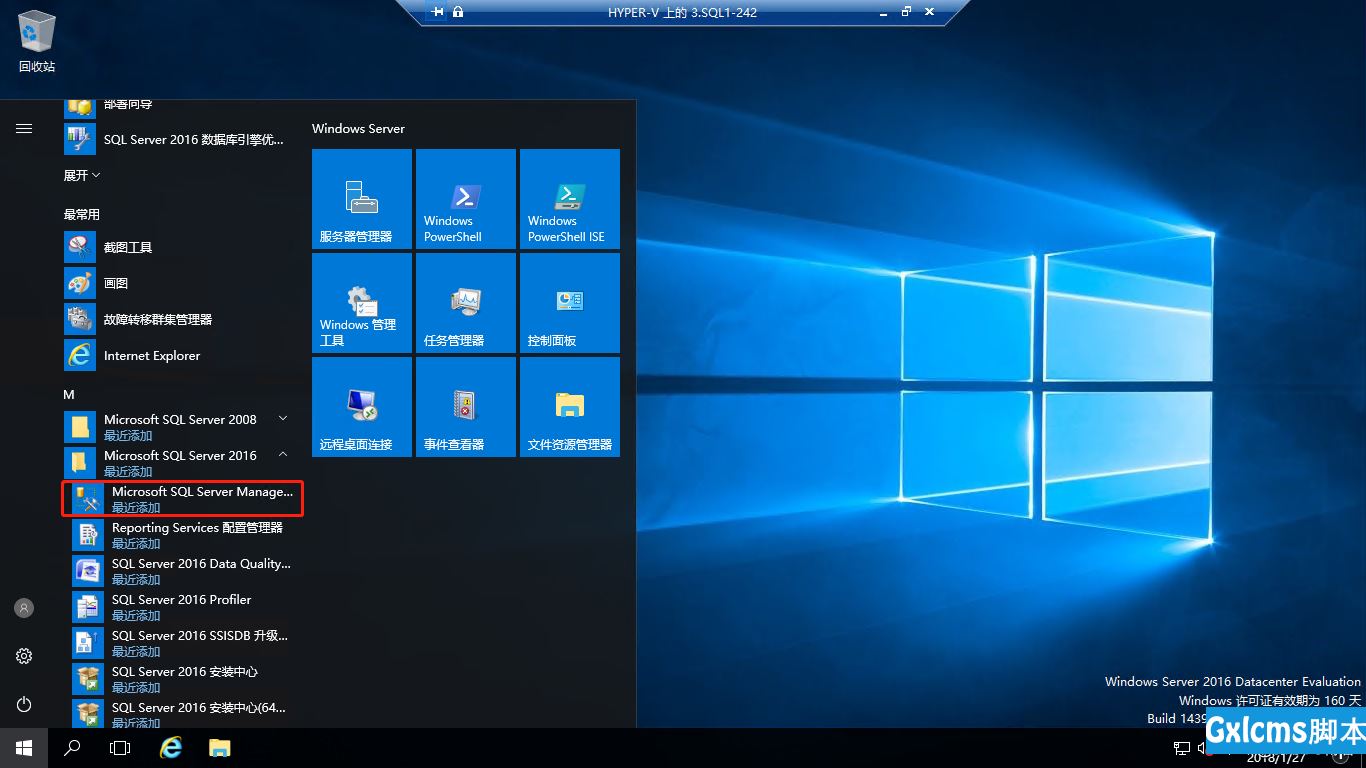Click the pin icon on Hyper-V connection bar
This screenshot has width=1366, height=768.
[x=438, y=12]
